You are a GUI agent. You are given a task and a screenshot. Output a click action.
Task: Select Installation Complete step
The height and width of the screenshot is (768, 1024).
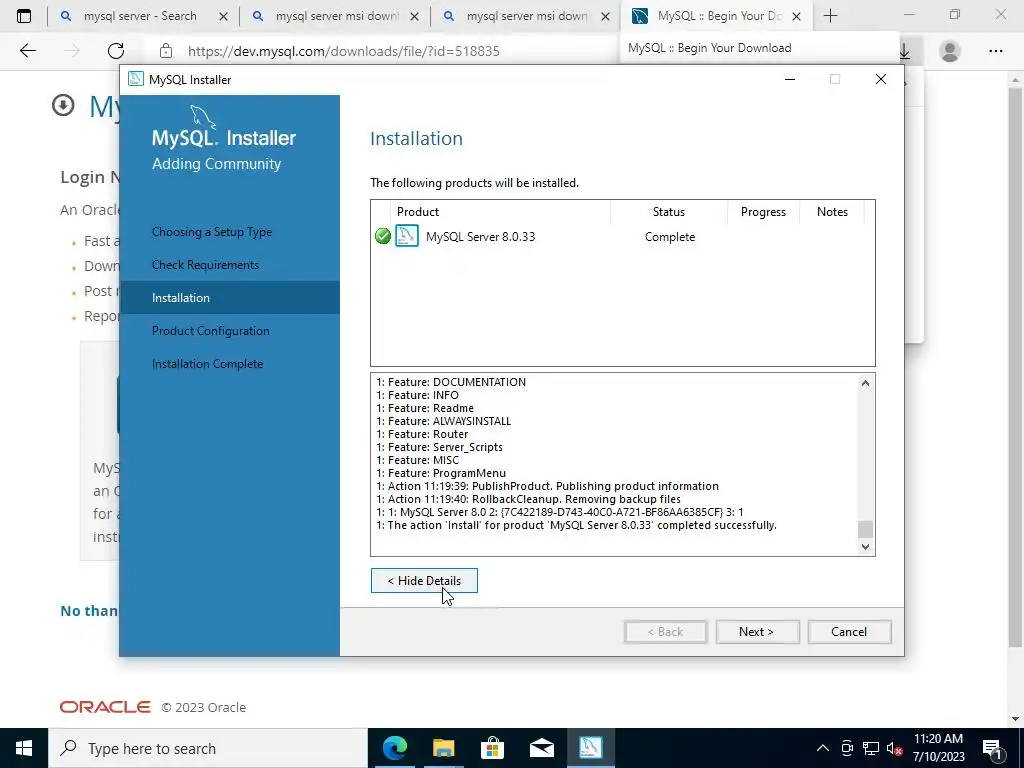tap(207, 364)
